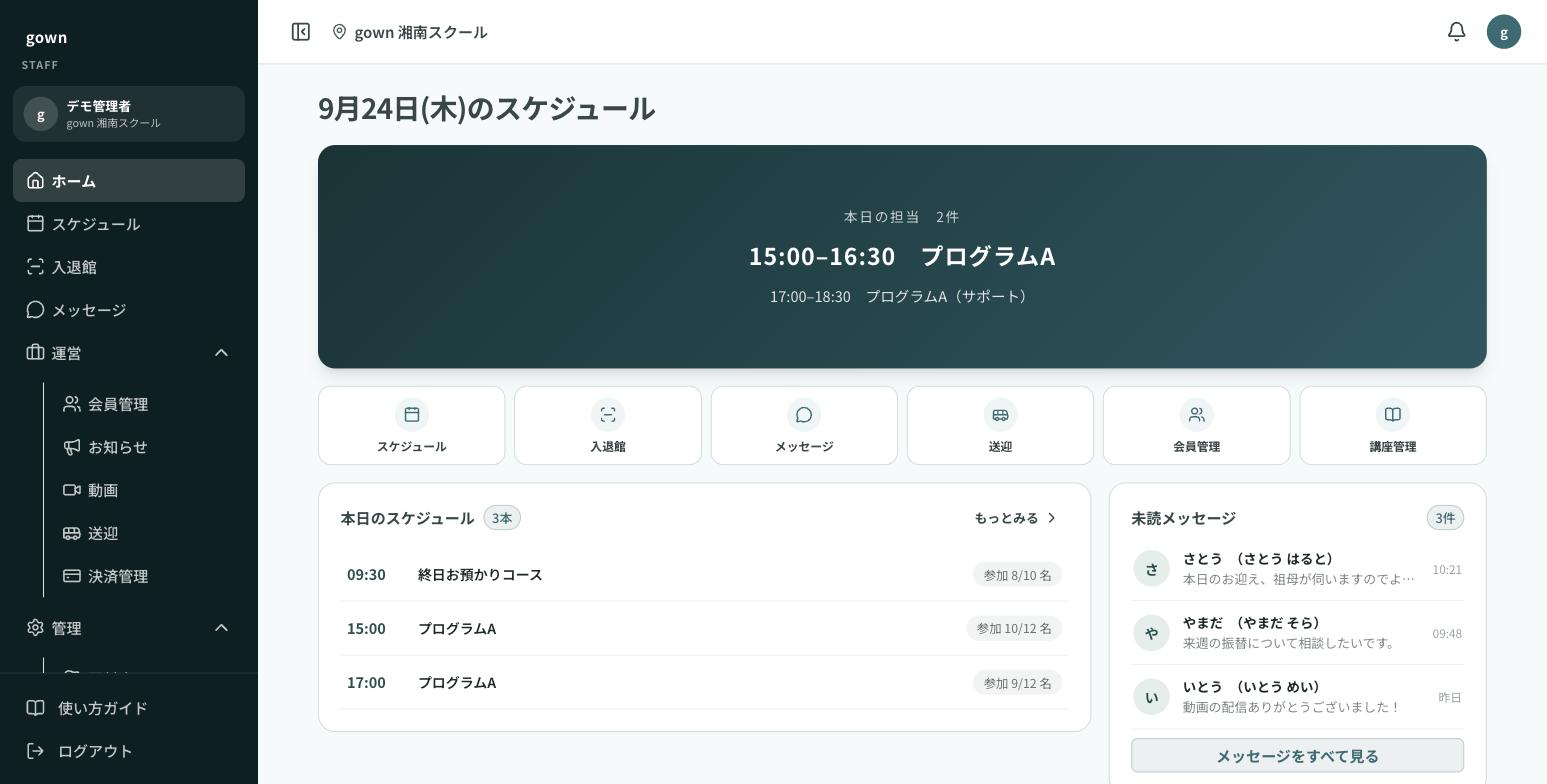The width and height of the screenshot is (1547, 784).
Task: Click the calendar icon next to スケジュール in sidebar
Action: click(x=36, y=224)
